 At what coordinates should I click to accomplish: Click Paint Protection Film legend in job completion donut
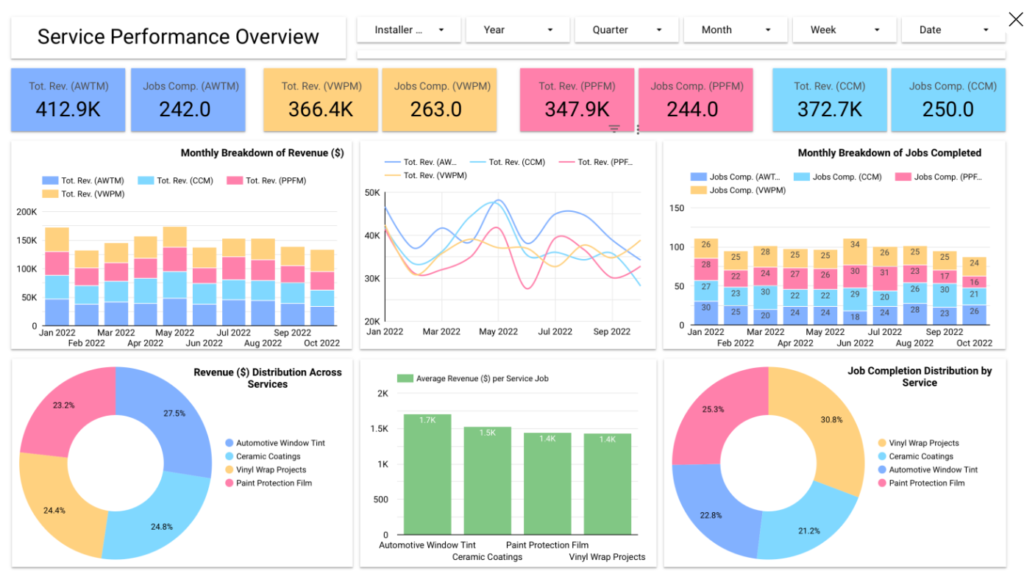(921, 483)
